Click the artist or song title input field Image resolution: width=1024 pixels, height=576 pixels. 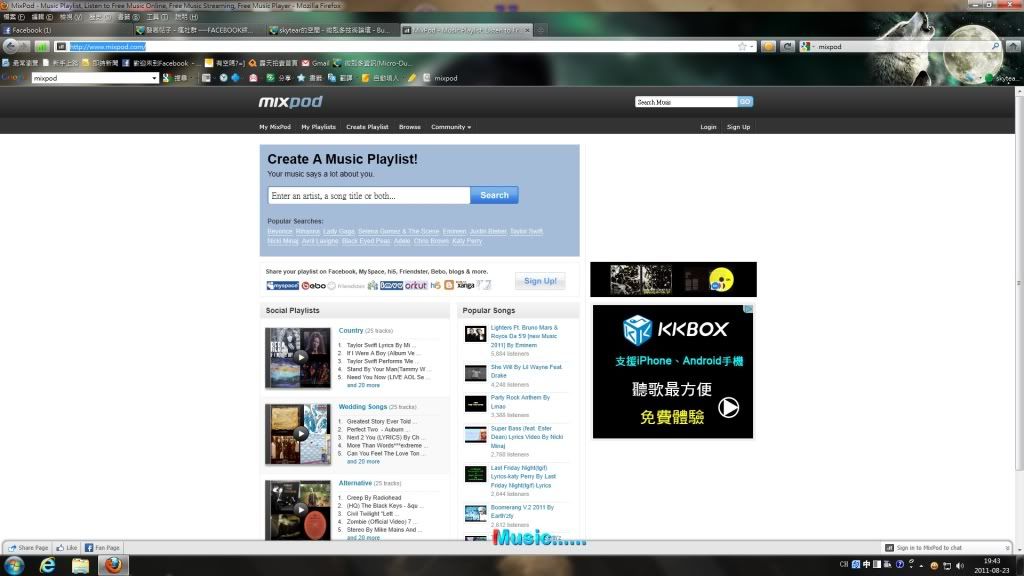[x=369, y=195]
